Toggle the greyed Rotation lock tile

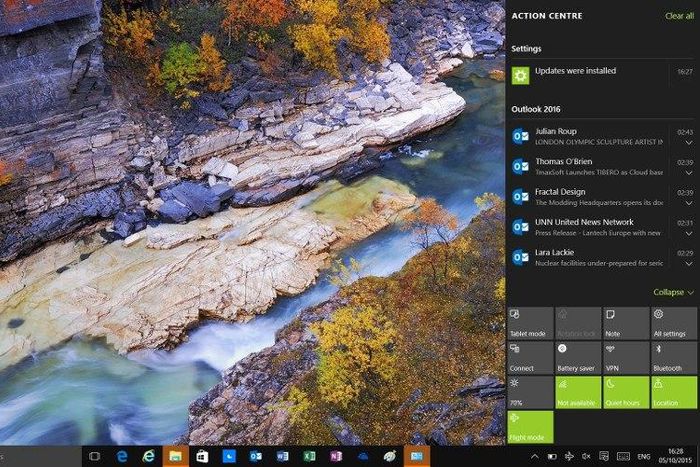578,323
